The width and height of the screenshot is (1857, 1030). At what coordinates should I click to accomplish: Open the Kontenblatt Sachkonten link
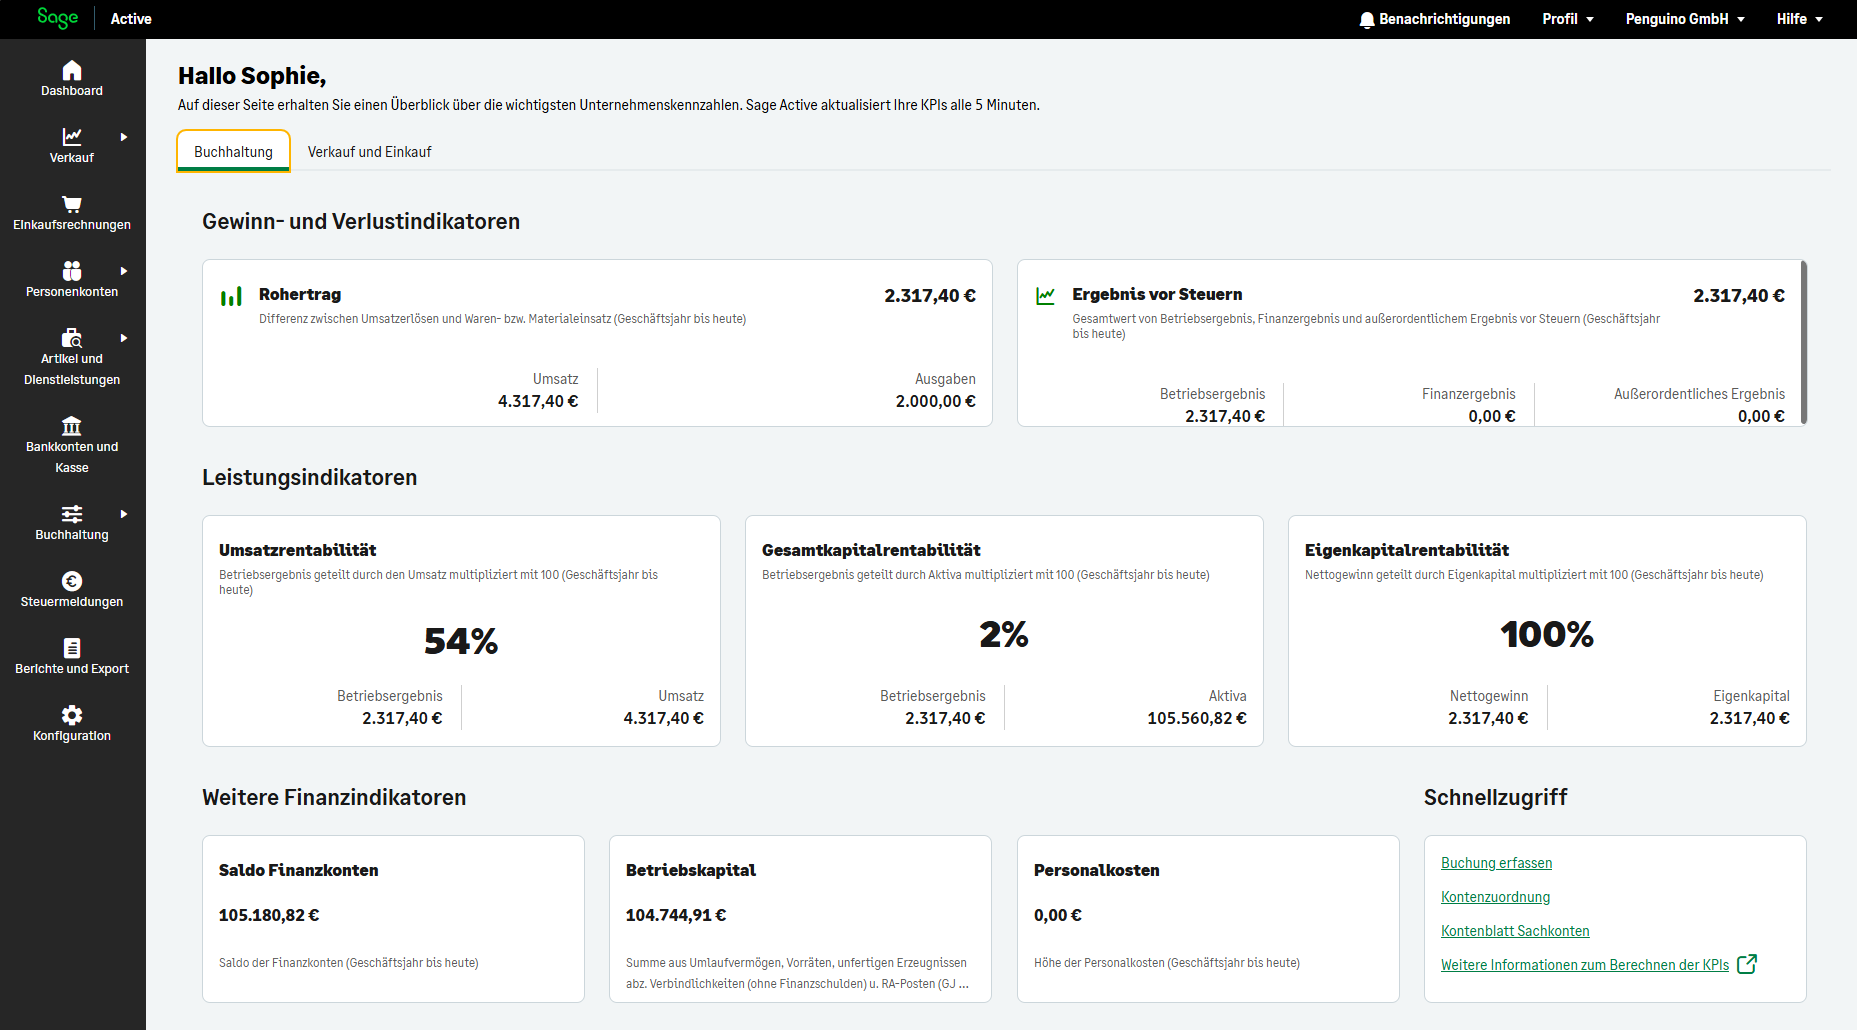[1514, 931]
